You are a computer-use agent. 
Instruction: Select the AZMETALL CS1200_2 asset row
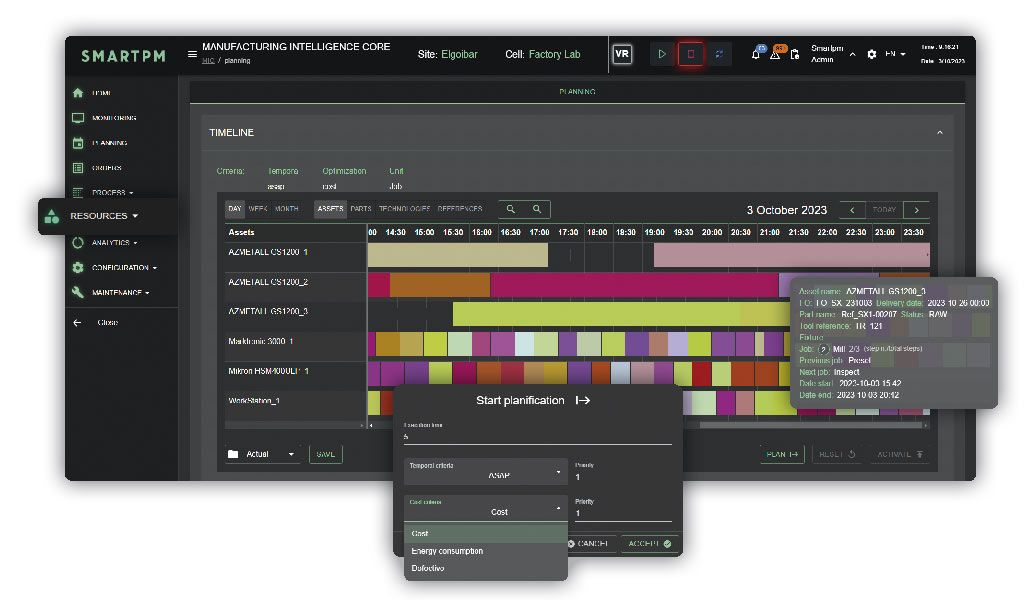coord(295,283)
